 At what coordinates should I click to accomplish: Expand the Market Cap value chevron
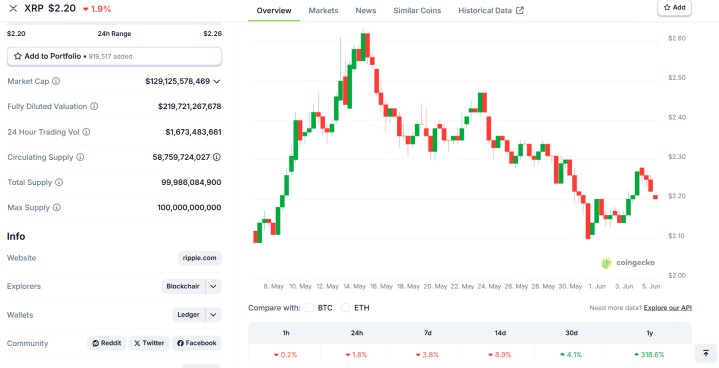click(217, 81)
